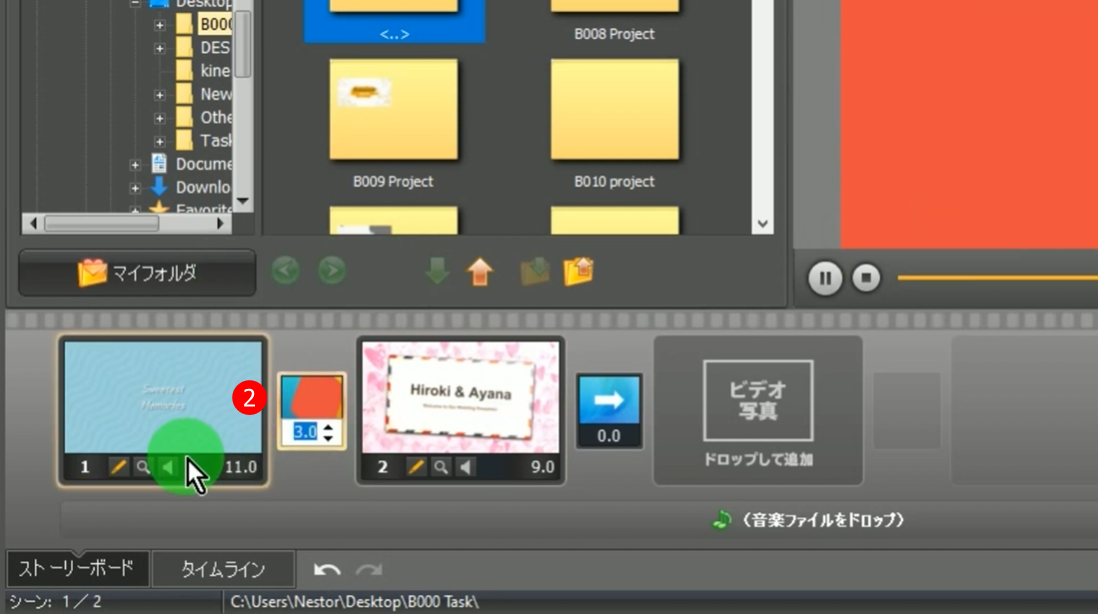Stop the preview playback

point(866,278)
